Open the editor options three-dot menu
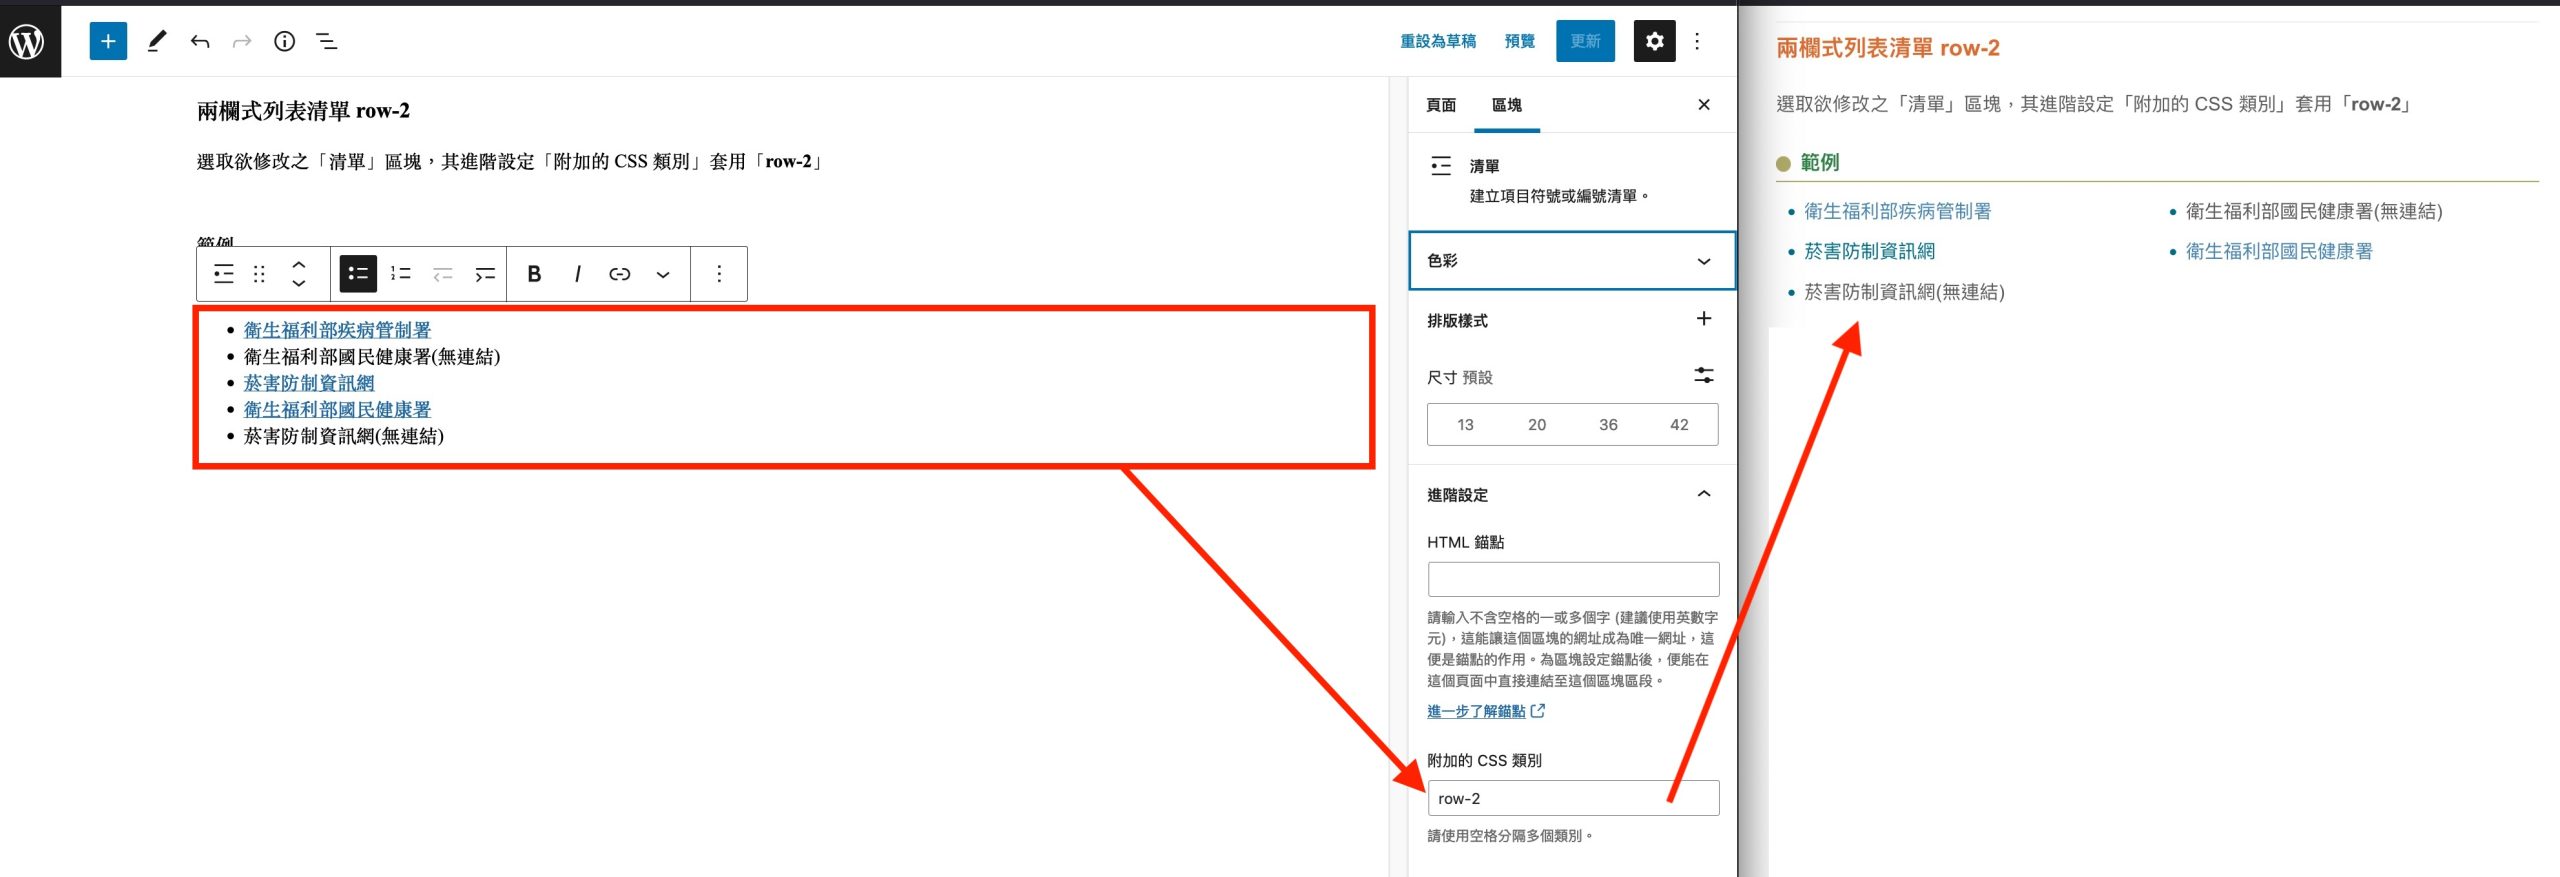This screenshot has width=2560, height=877. pos(1697,41)
